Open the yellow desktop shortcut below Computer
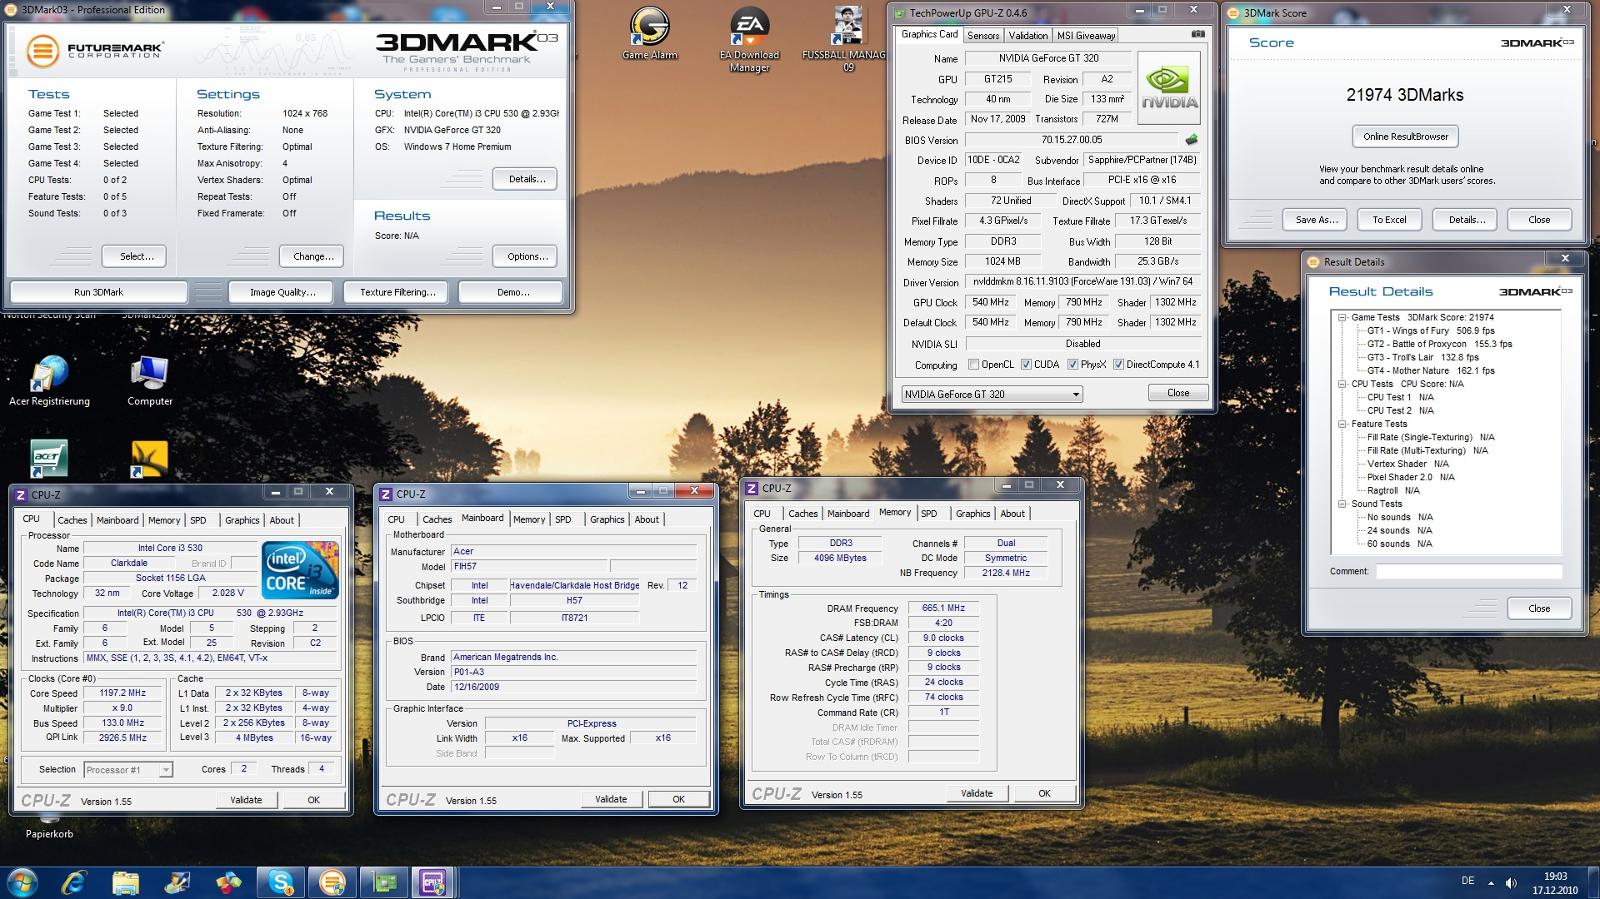 coord(149,459)
